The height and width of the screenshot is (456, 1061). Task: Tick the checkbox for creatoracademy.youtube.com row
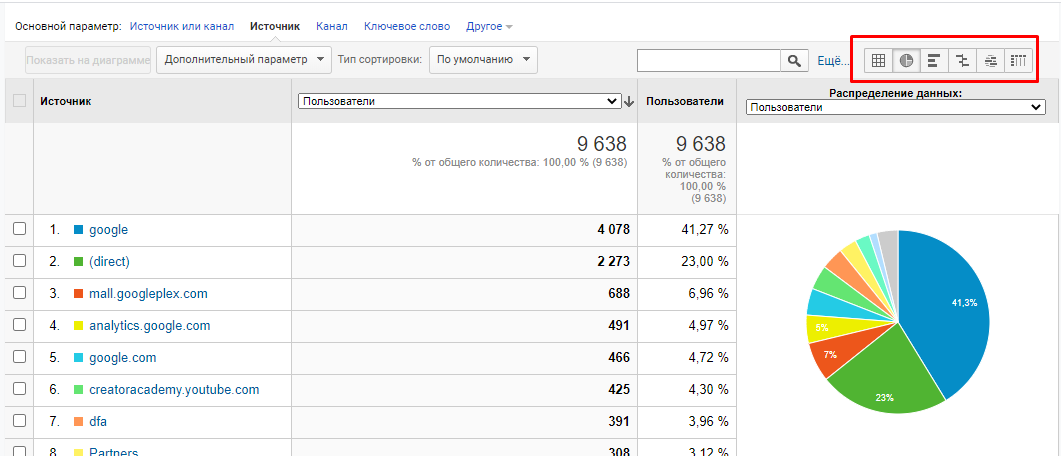tap(20, 389)
